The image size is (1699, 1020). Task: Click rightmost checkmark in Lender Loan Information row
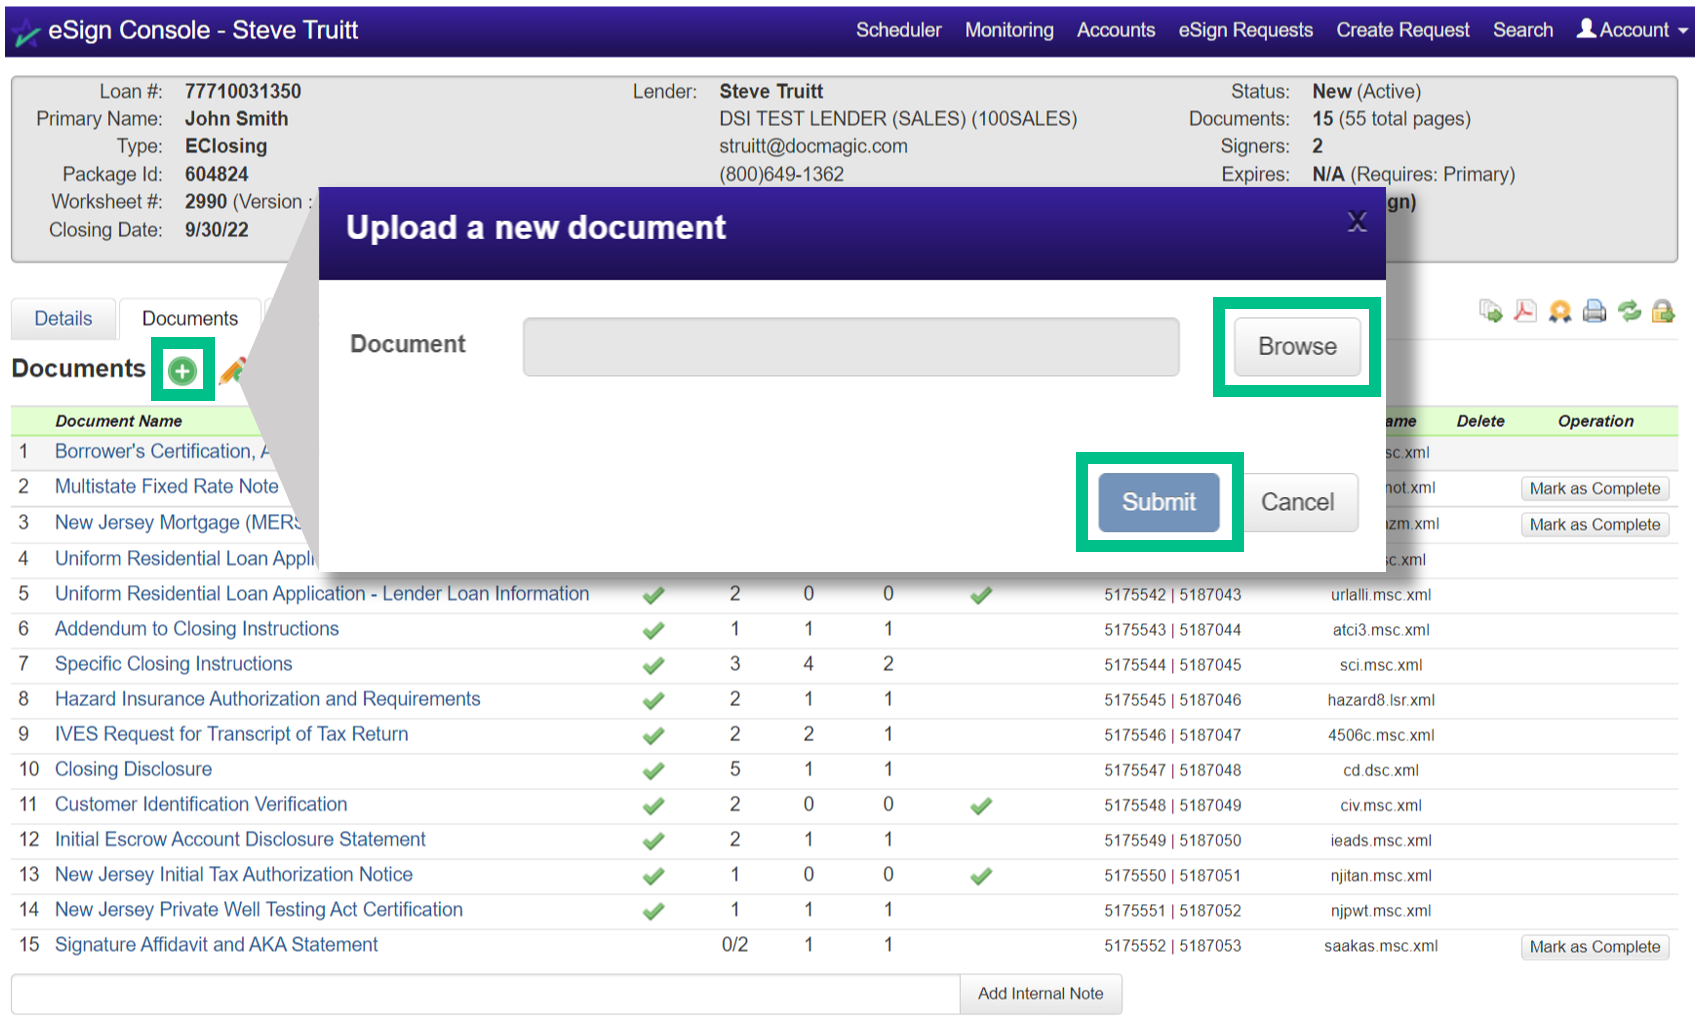(981, 595)
